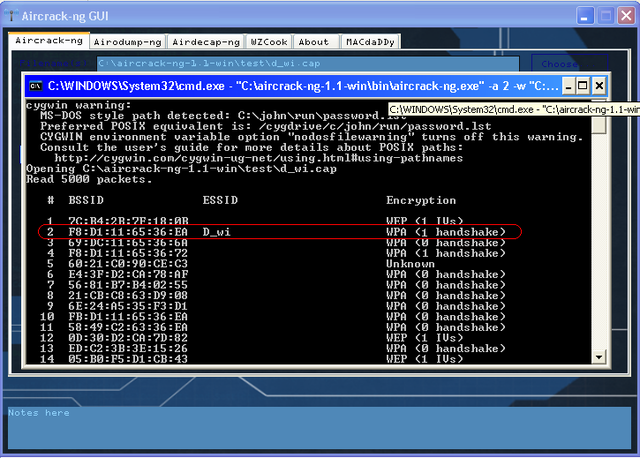The height and width of the screenshot is (458, 640).
Task: Close the Aircrack-ng GUI window
Action: point(627,16)
